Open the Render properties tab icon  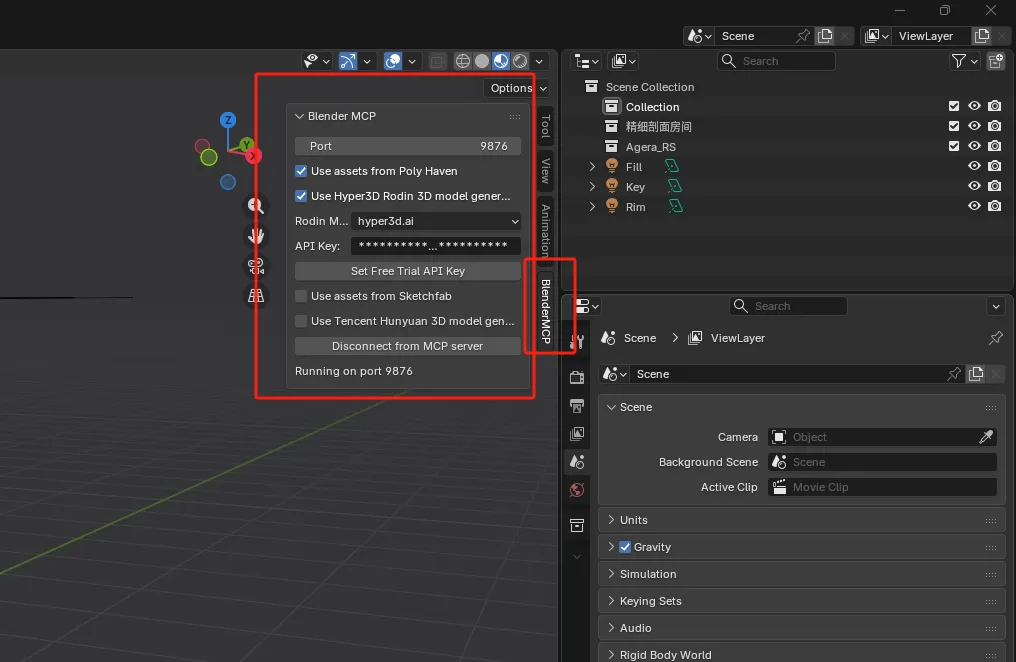(577, 377)
